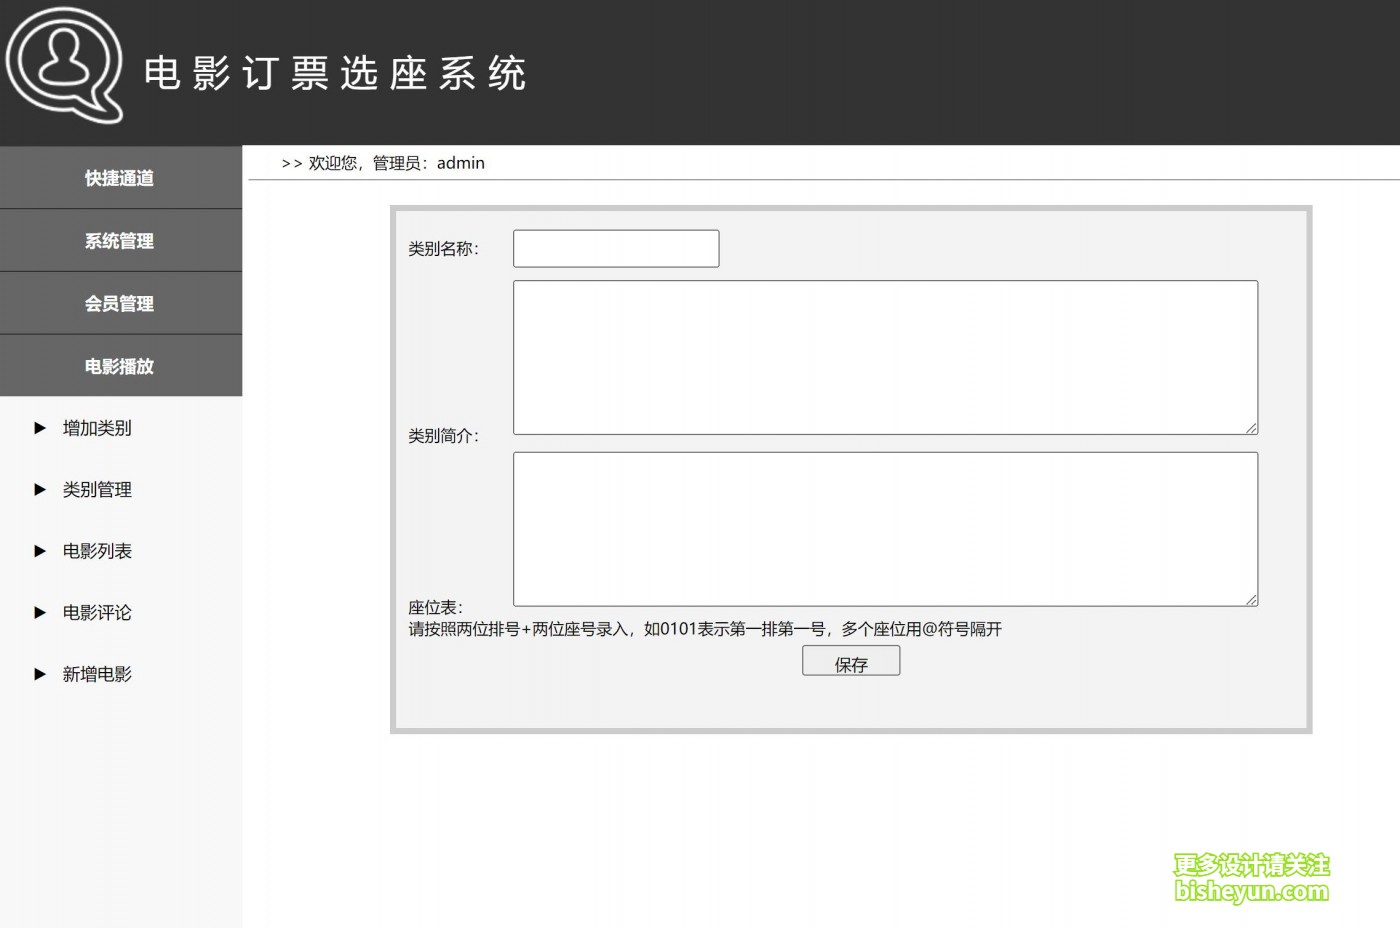Viewport: 1400px width, 928px height.
Task: Open the 快捷通道 sidebar section
Action: pos(121,178)
